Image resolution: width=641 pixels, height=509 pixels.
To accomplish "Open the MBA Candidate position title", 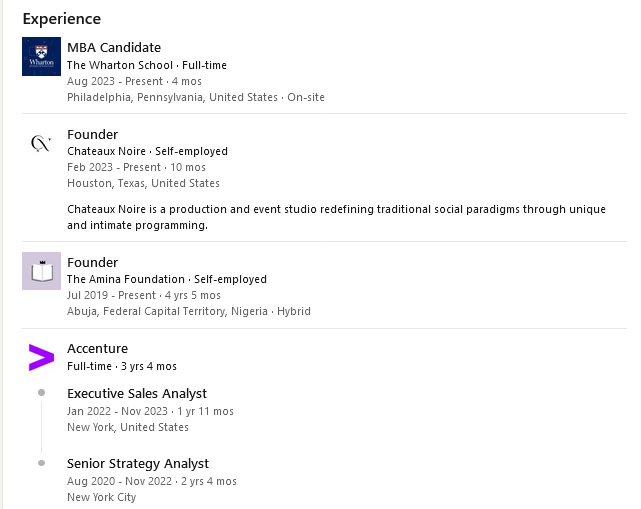I will [x=114, y=47].
